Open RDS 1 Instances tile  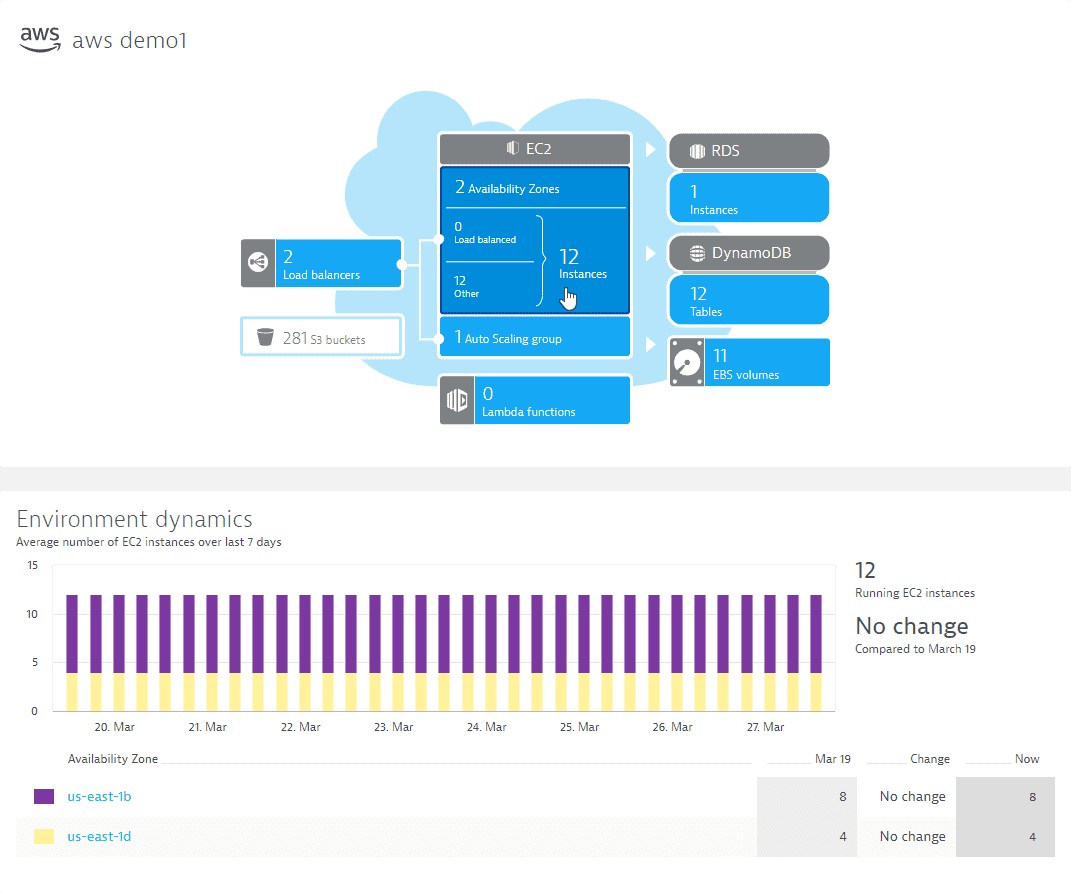pos(749,198)
